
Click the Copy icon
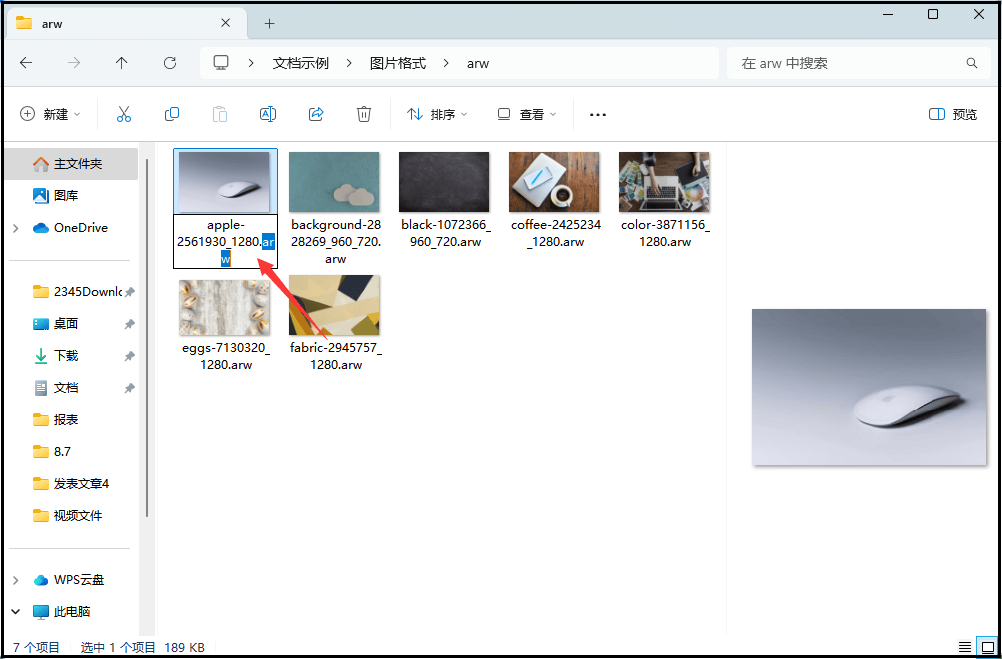click(x=171, y=113)
